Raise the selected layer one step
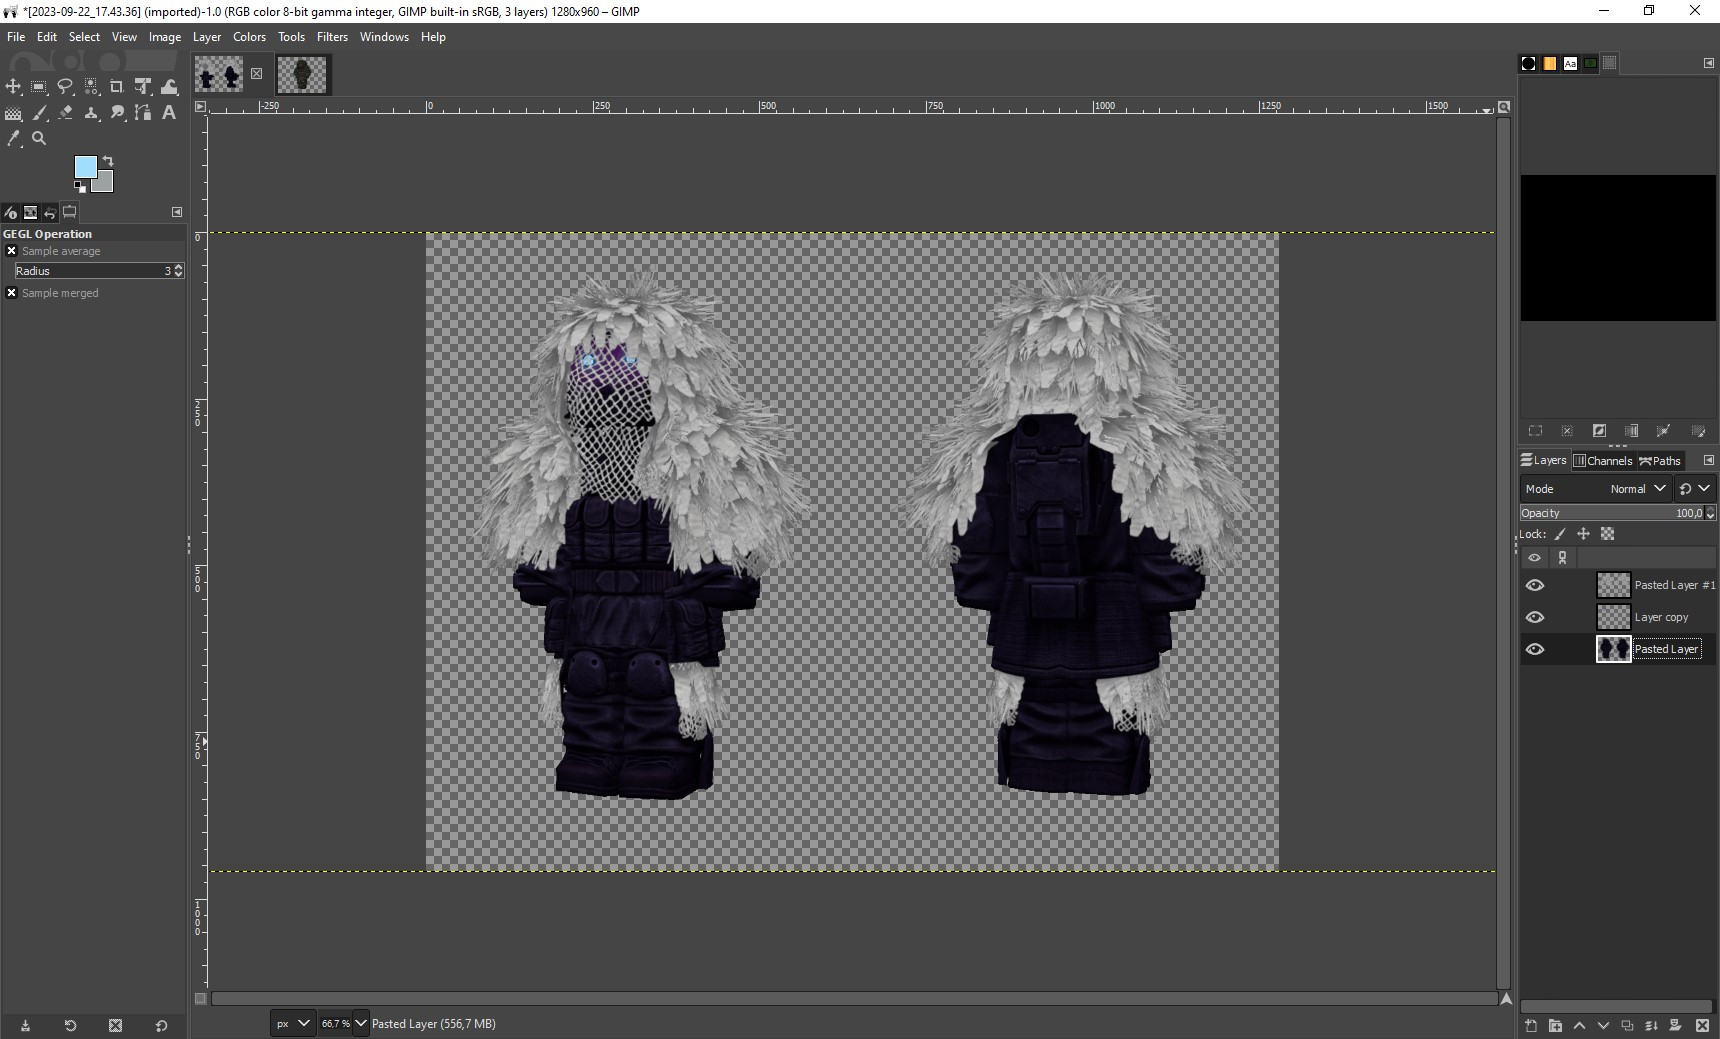This screenshot has width=1720, height=1039. coord(1579,1025)
